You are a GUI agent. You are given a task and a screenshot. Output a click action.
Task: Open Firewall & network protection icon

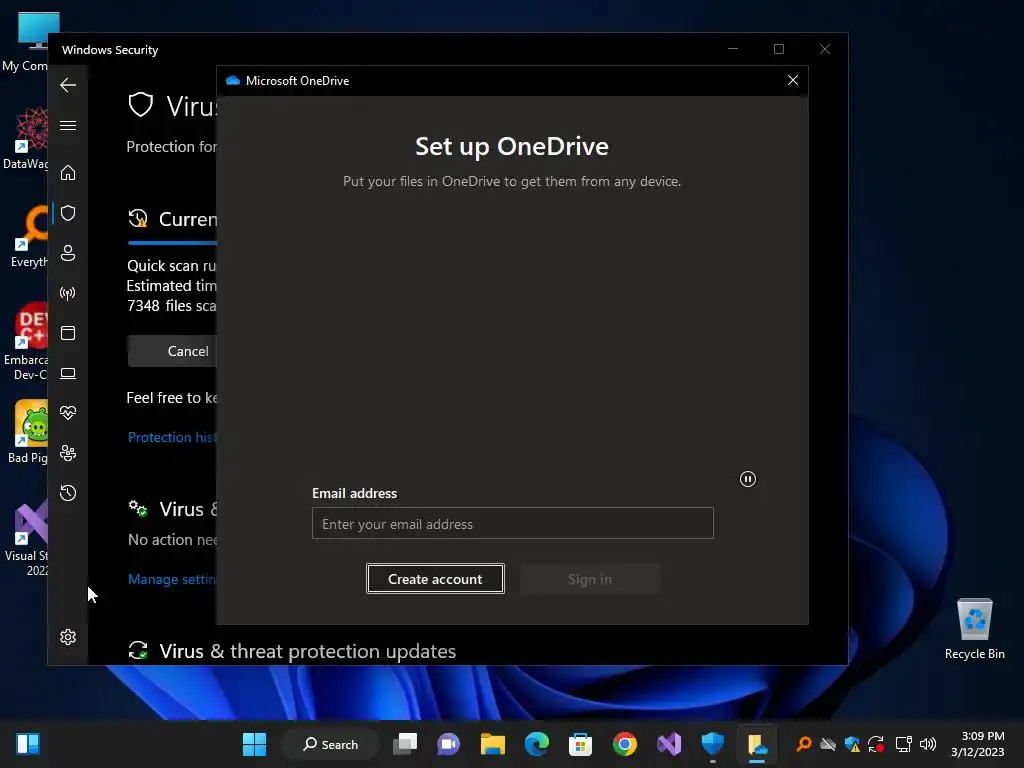click(x=68, y=293)
